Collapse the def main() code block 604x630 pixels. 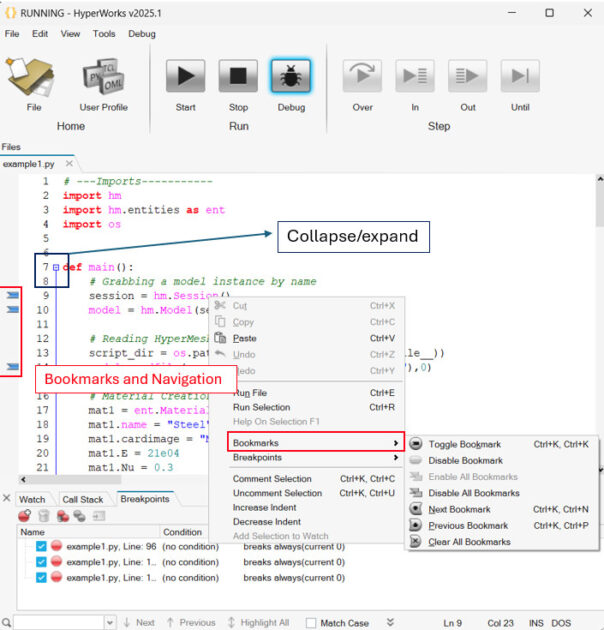55,267
